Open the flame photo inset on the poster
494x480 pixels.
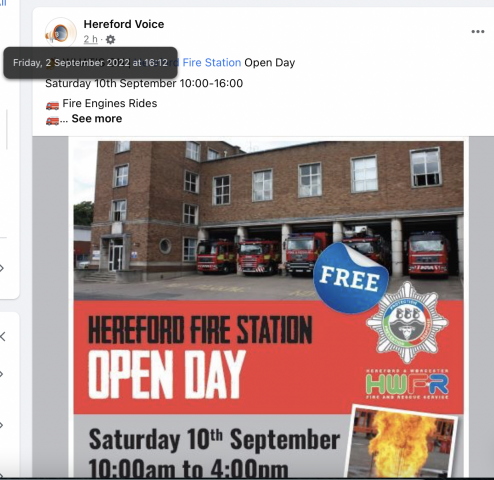point(402,442)
